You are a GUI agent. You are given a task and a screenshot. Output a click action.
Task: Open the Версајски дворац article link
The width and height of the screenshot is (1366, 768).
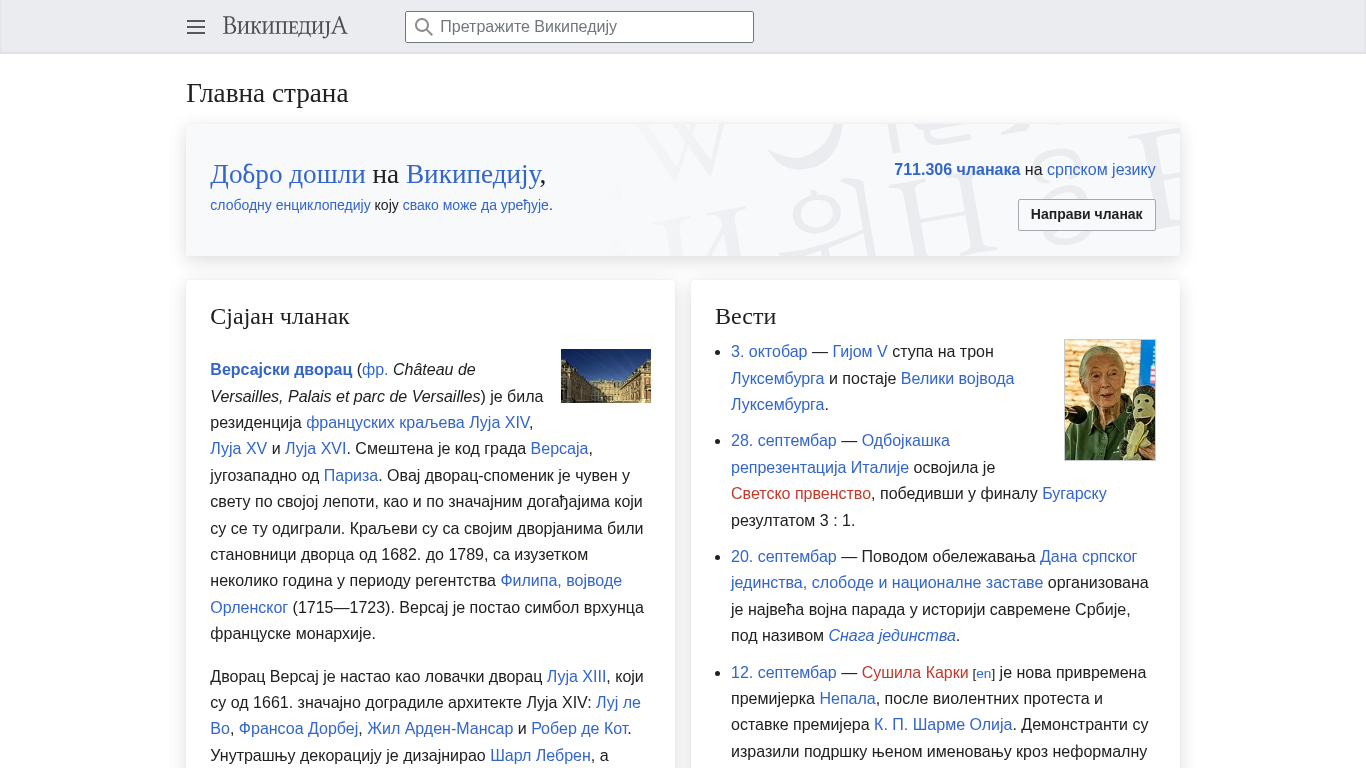[x=281, y=369]
